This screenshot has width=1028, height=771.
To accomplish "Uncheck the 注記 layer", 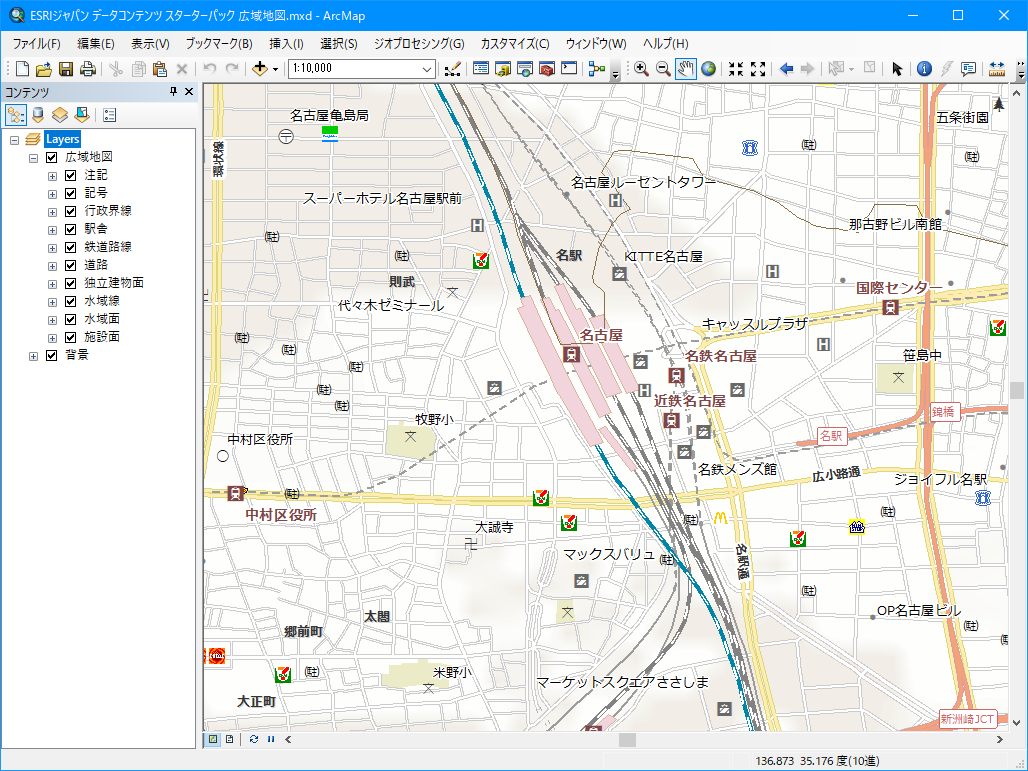I will click(71, 175).
